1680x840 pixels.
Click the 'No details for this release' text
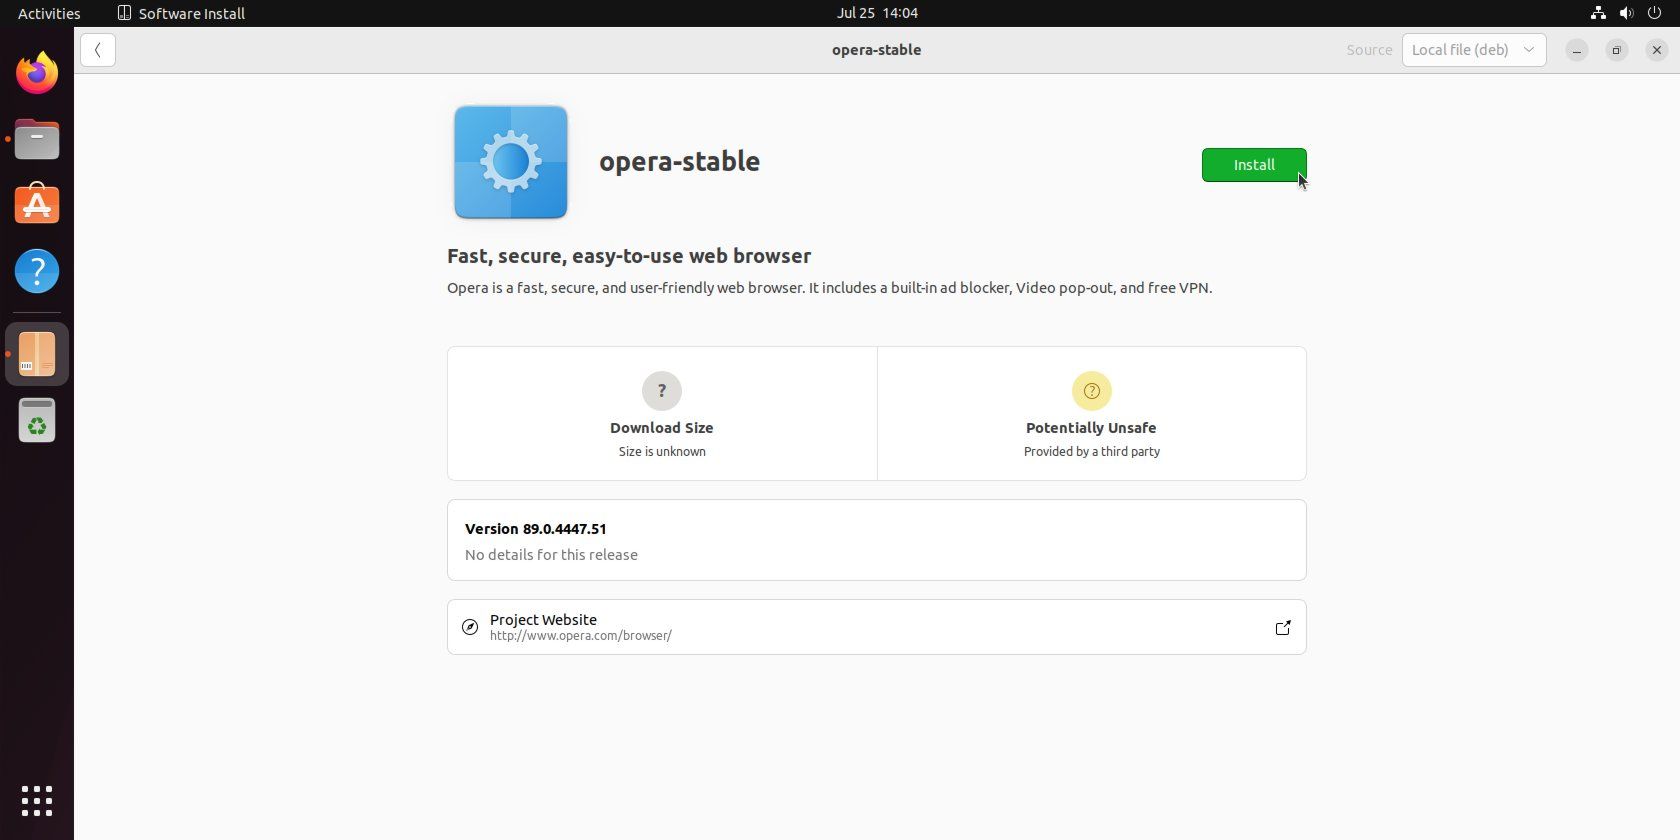coord(551,555)
